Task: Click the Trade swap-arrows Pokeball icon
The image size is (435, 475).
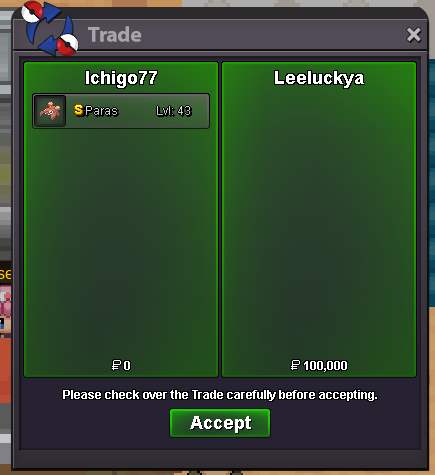Action: [50, 28]
